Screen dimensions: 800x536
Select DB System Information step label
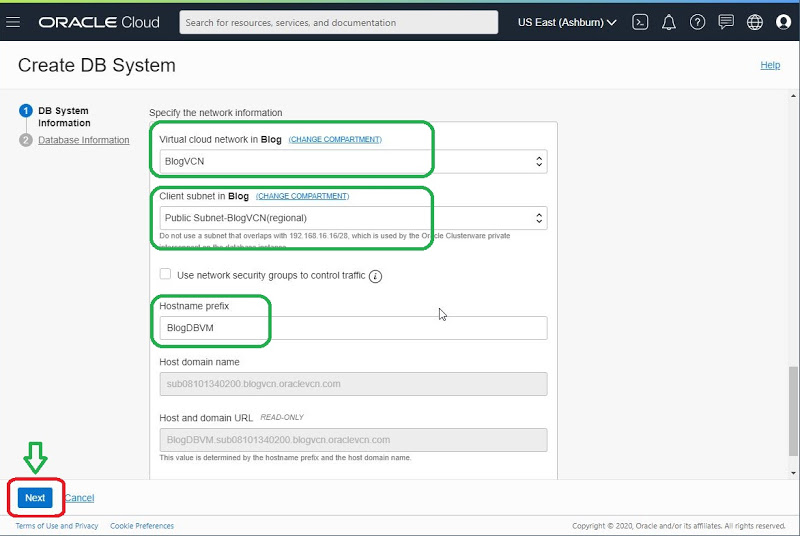(64, 117)
